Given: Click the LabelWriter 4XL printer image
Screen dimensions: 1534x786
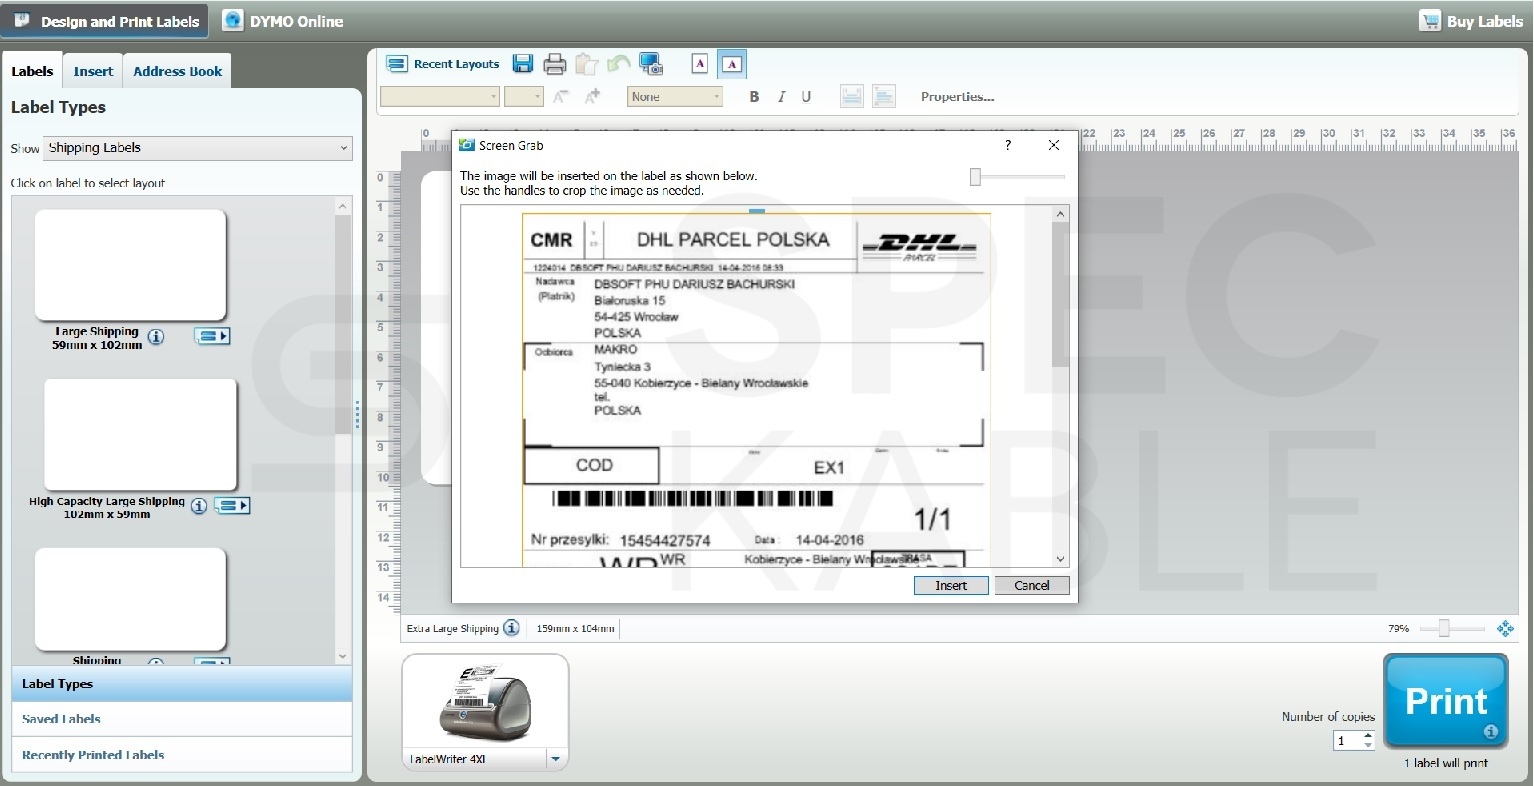Looking at the screenshot, I should [x=485, y=701].
